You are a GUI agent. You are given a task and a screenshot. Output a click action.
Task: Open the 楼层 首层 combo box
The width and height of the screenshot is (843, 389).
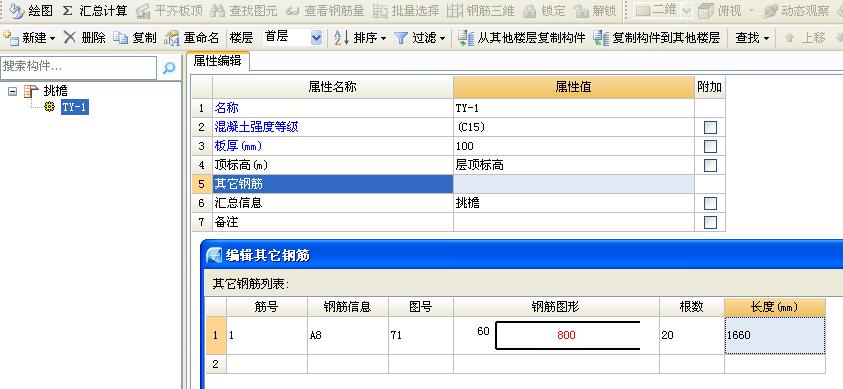point(293,37)
